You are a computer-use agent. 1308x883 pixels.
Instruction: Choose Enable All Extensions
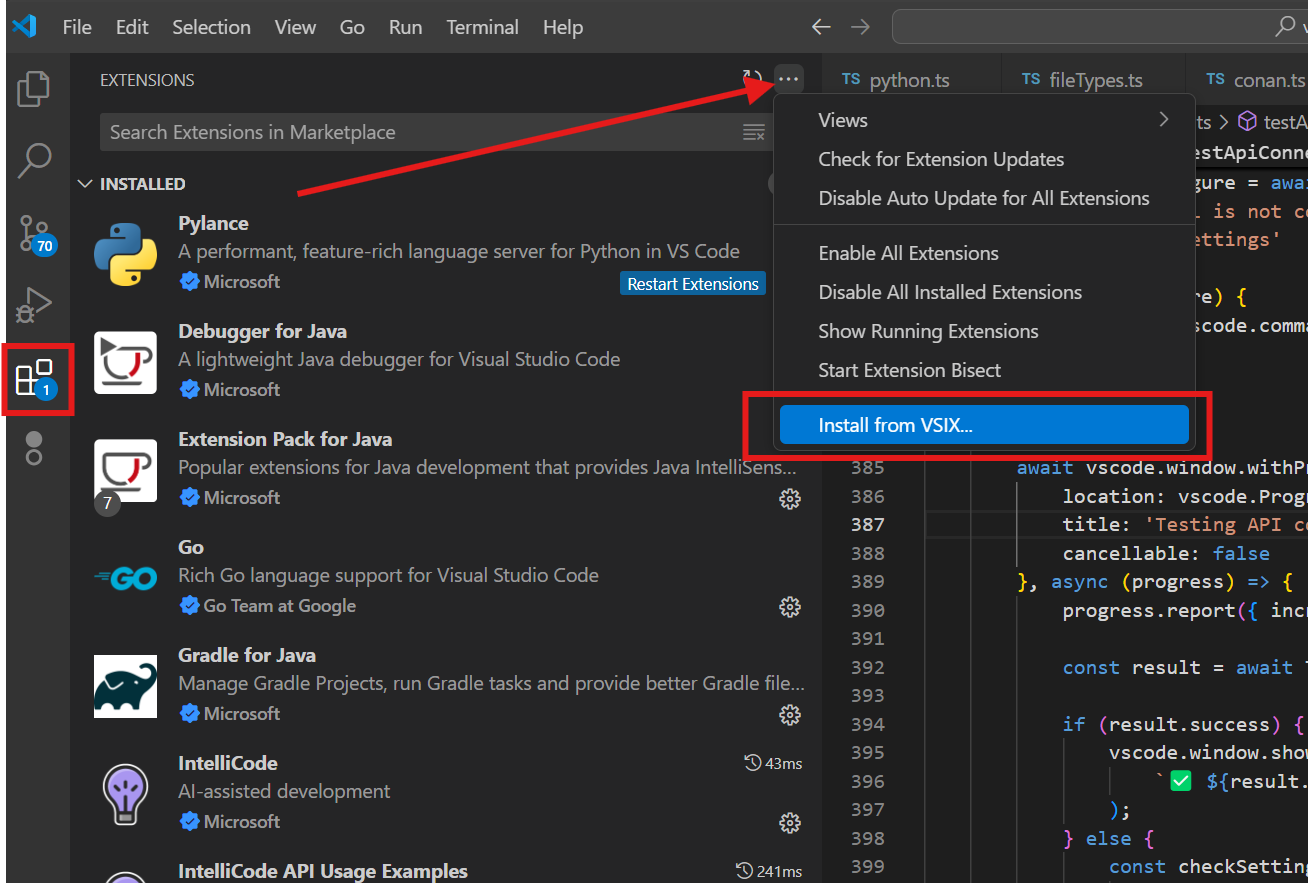(985, 253)
